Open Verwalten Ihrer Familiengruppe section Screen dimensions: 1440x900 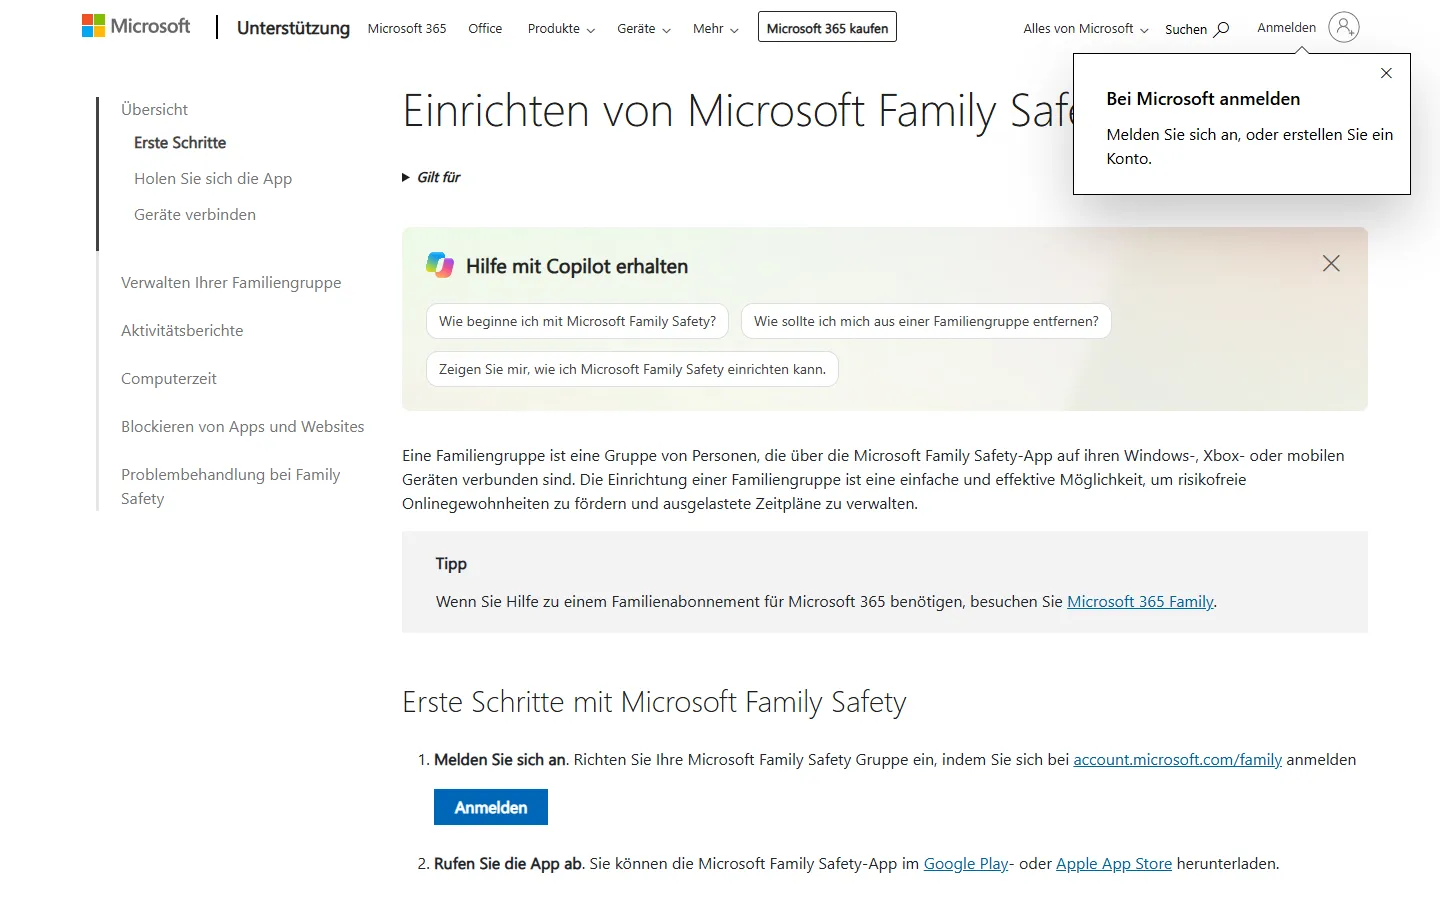click(x=231, y=283)
